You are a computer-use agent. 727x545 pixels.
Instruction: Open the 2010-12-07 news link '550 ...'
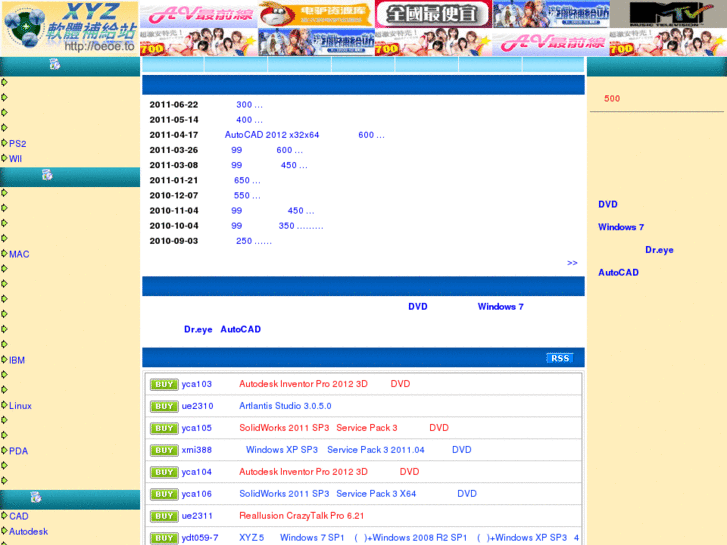pyautogui.click(x=247, y=195)
